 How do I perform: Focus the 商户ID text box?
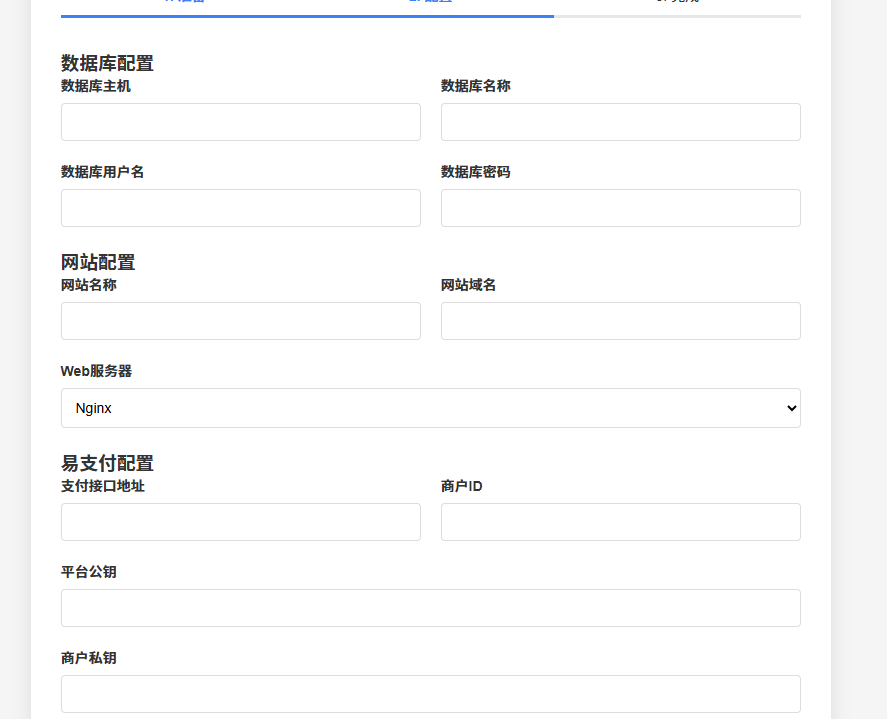click(x=620, y=522)
